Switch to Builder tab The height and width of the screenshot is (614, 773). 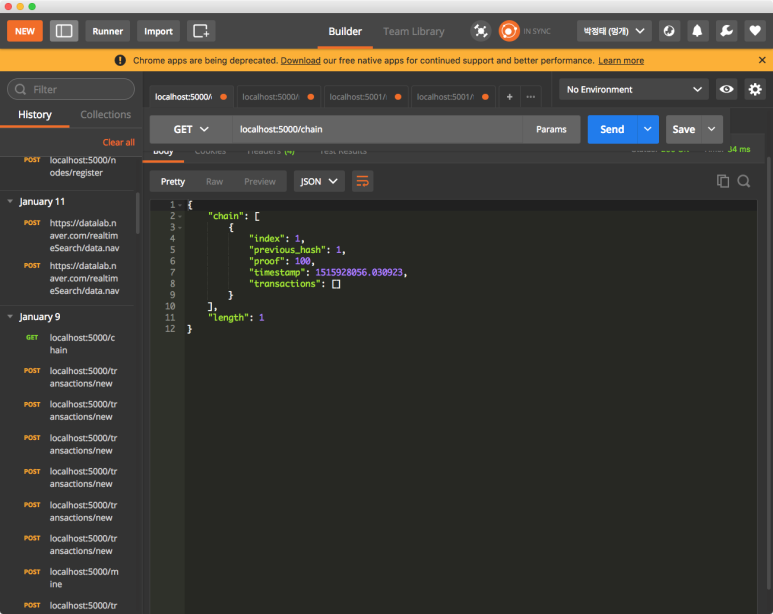tap(345, 31)
